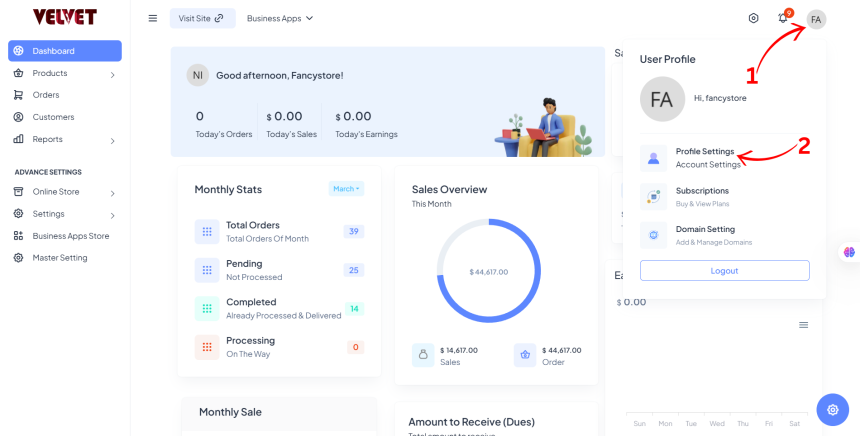Select Orders in the sidebar
860x436 pixels.
(45, 95)
